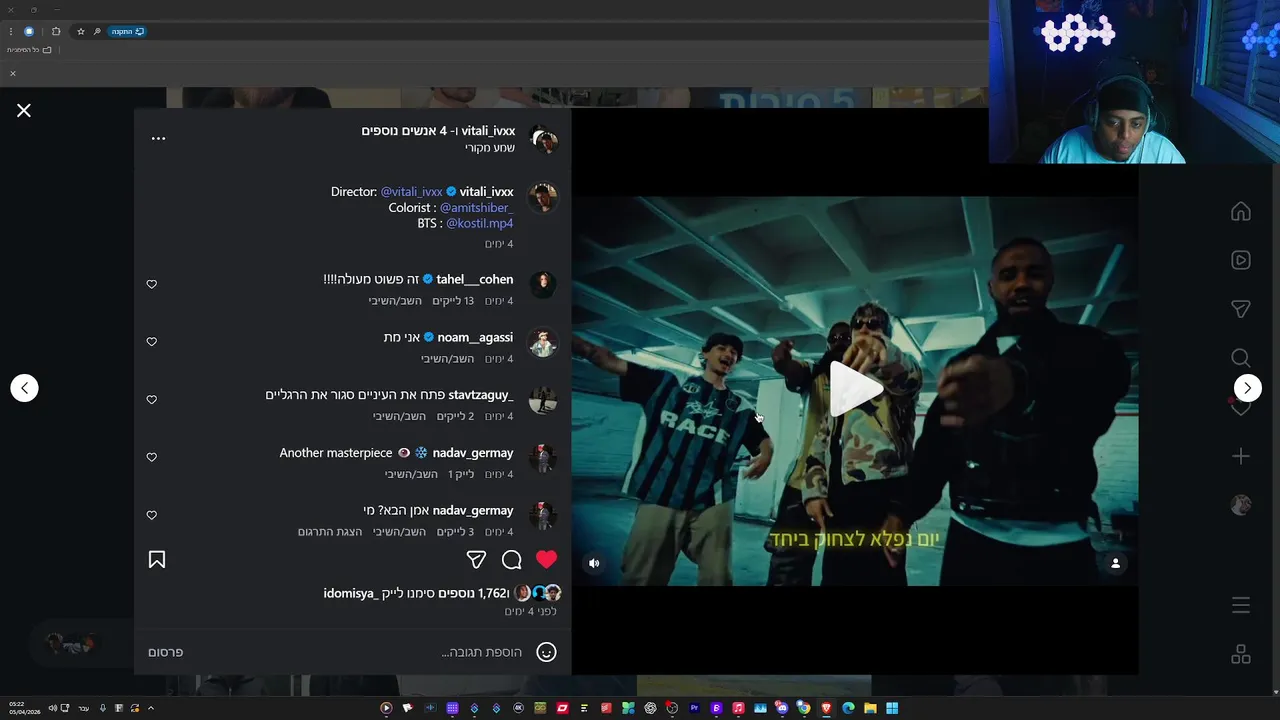Screen dimensions: 1280x720
Task: Reply to stavtzaguy_'s comment
Action: (x=400, y=416)
